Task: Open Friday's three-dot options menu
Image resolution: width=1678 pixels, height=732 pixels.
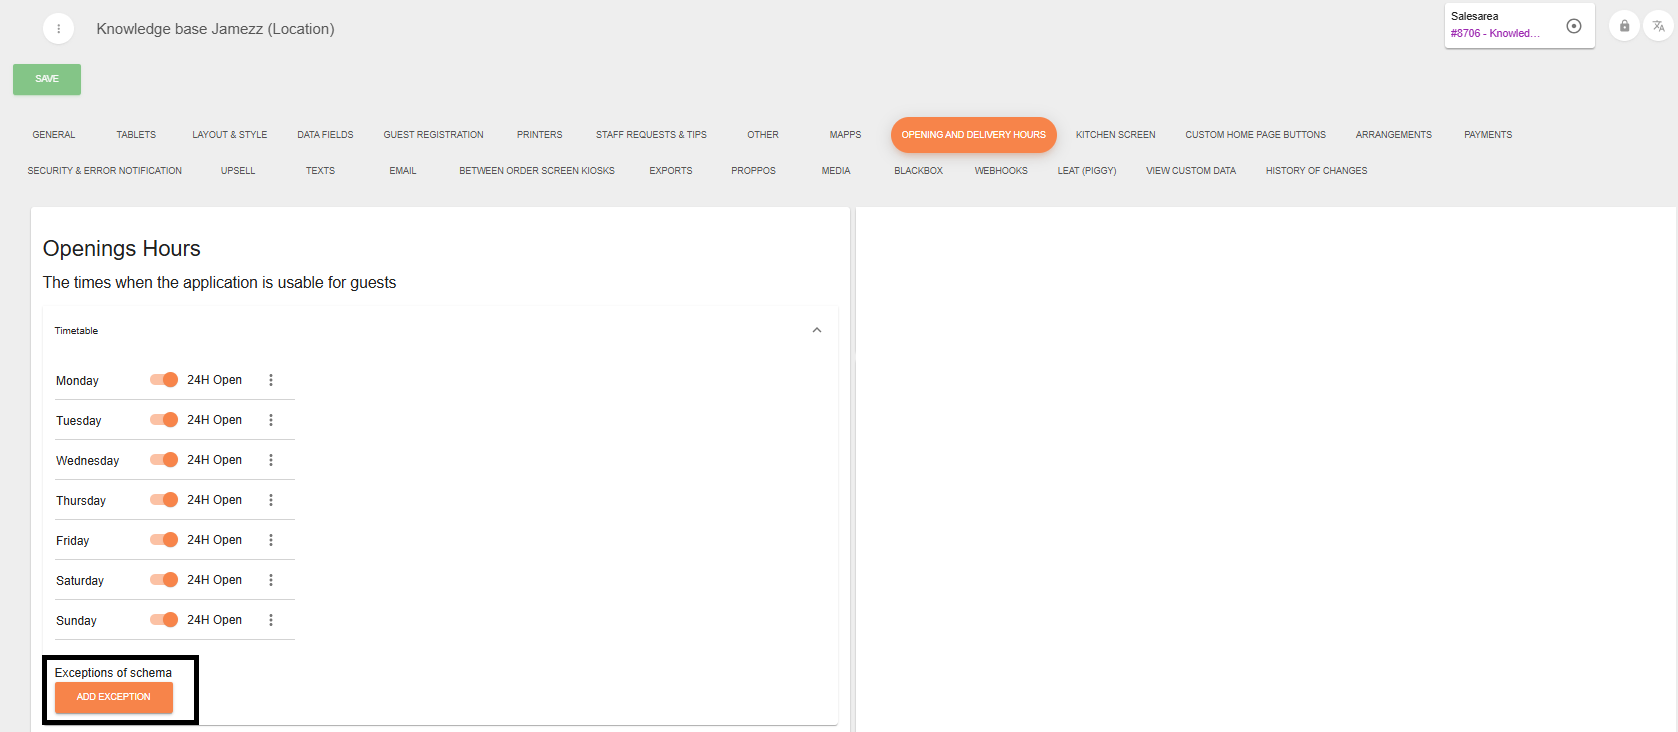Action: click(x=271, y=540)
